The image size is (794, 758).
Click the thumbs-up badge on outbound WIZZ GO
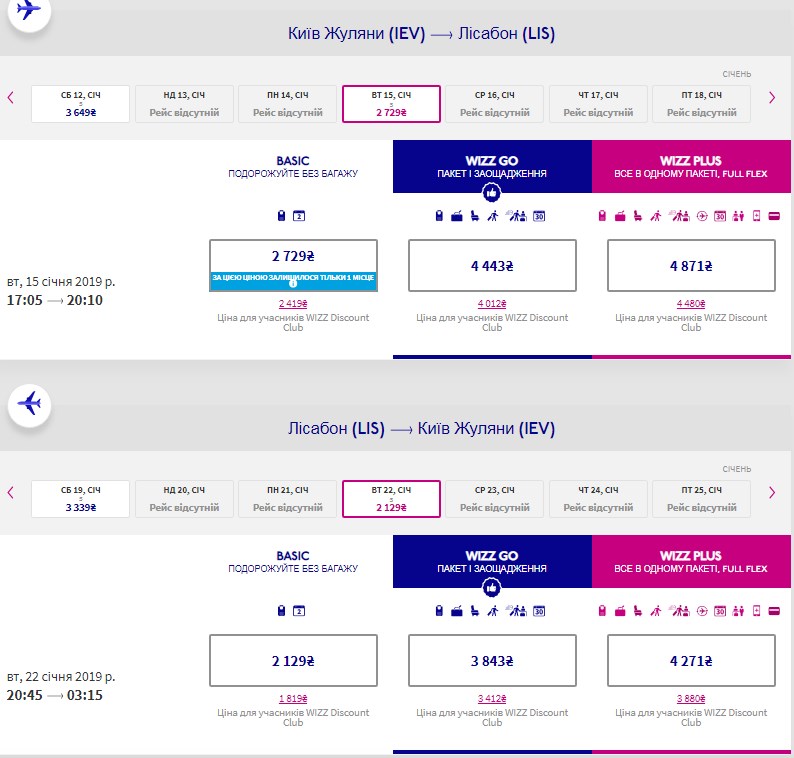[491, 191]
